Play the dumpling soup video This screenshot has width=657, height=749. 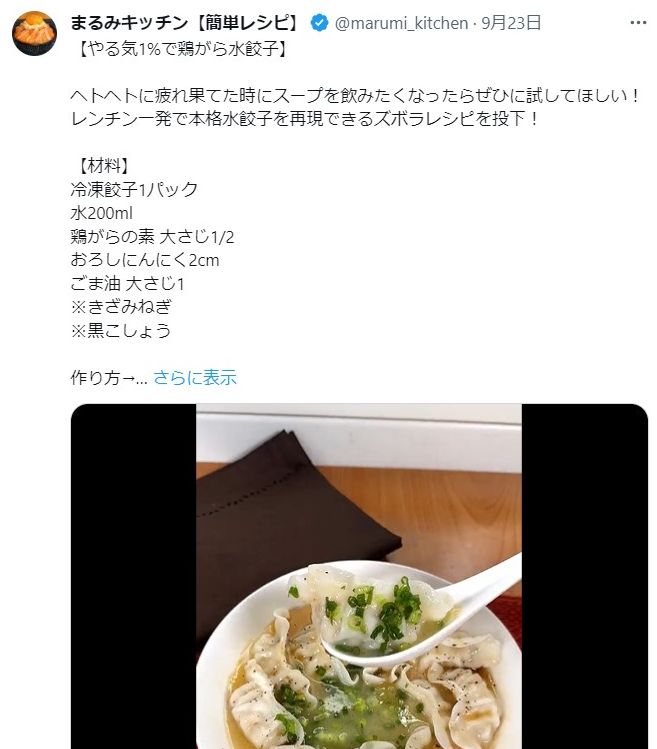click(x=359, y=576)
